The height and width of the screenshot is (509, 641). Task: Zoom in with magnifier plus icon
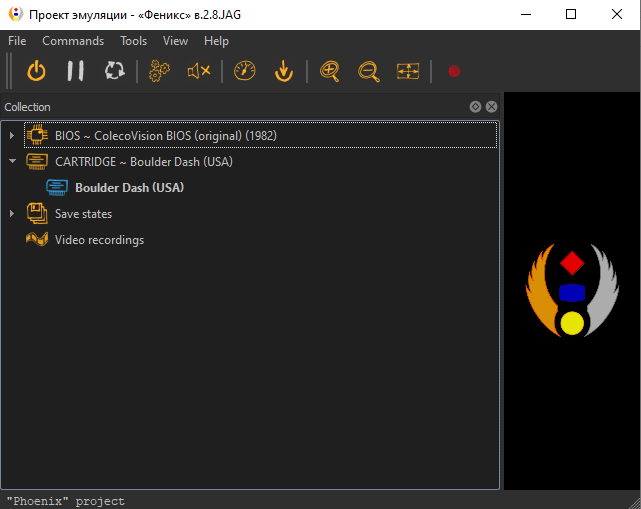click(329, 71)
